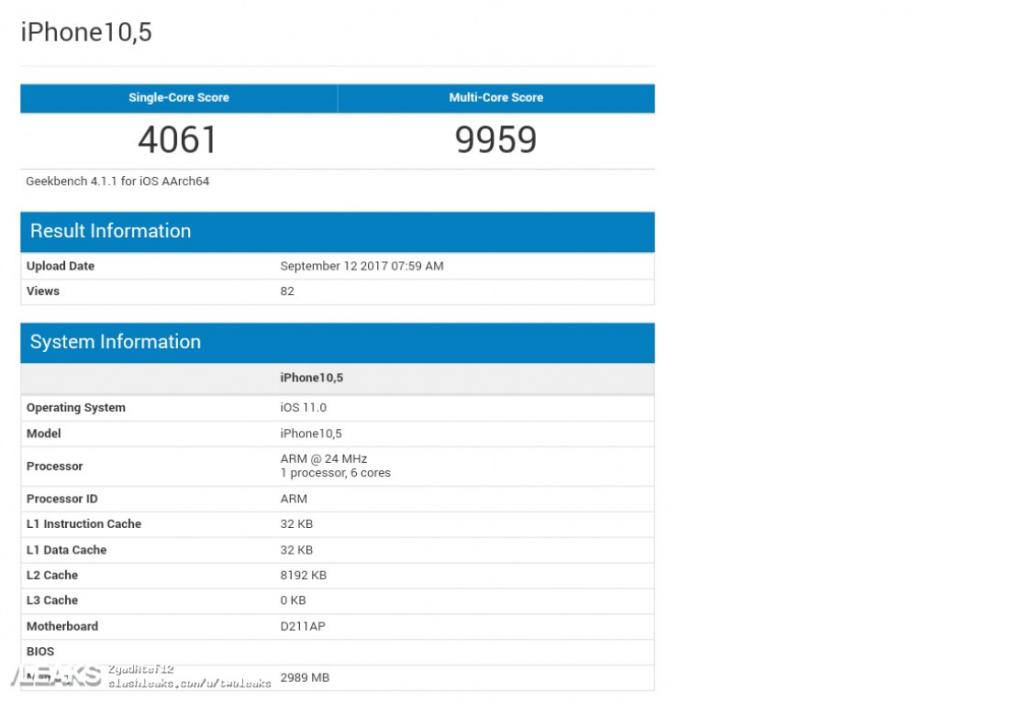Select the September 12 2017 07:59 AM value
The image size is (1024, 704).
(x=362, y=266)
